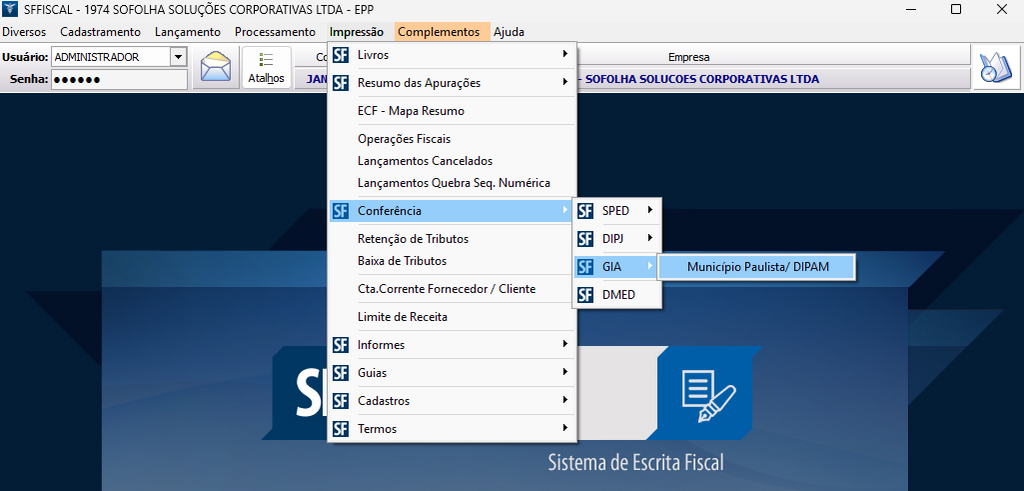Click the Senha password field
1024x491 pixels.
tap(119, 79)
